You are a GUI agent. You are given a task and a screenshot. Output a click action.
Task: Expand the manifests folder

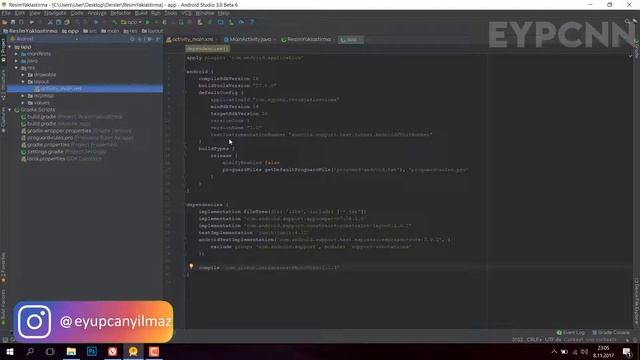(16, 54)
